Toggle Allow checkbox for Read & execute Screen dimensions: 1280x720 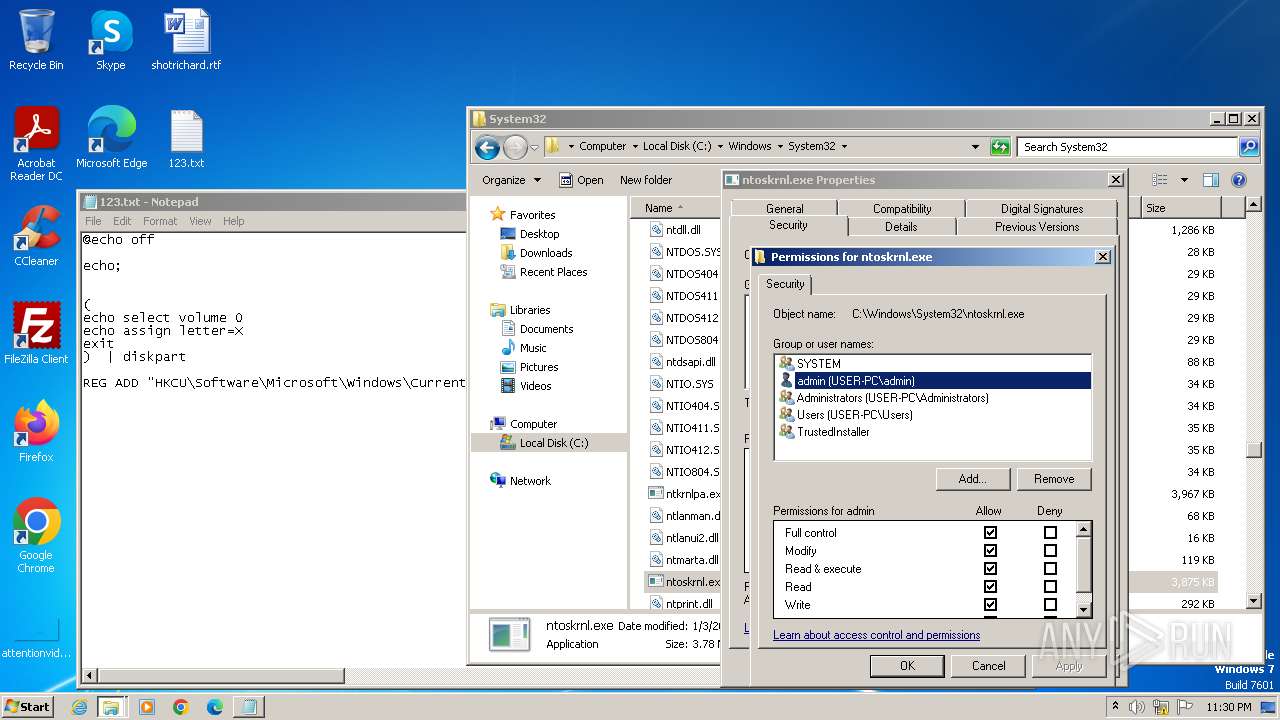(x=990, y=569)
